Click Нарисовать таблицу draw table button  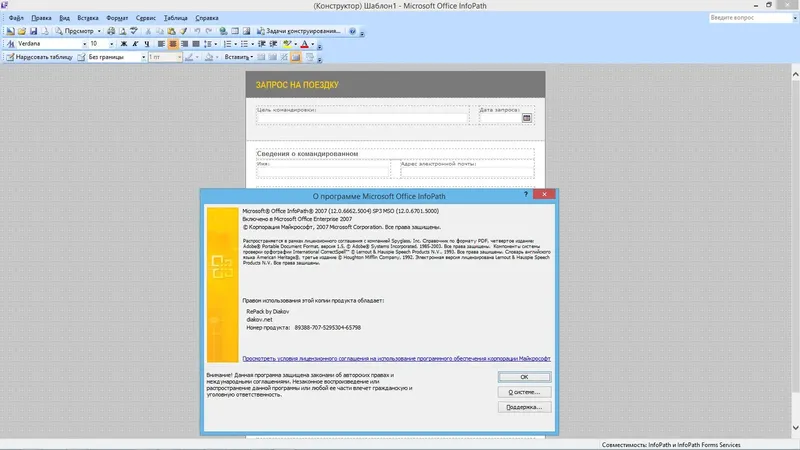coord(40,57)
